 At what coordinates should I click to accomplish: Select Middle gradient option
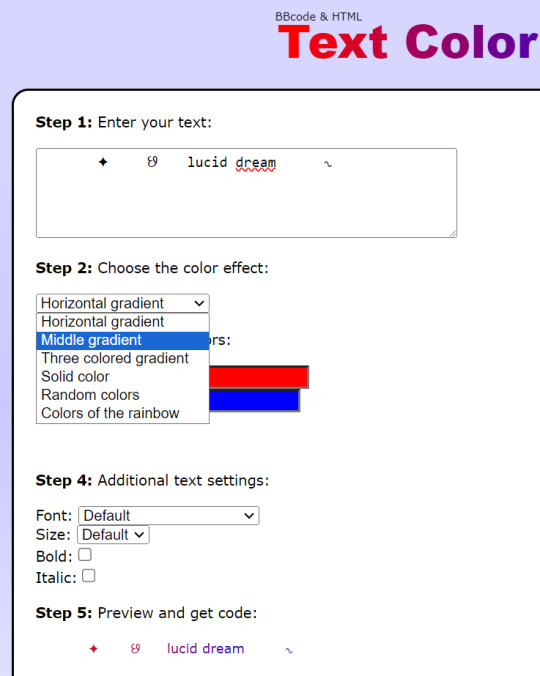tap(123, 340)
